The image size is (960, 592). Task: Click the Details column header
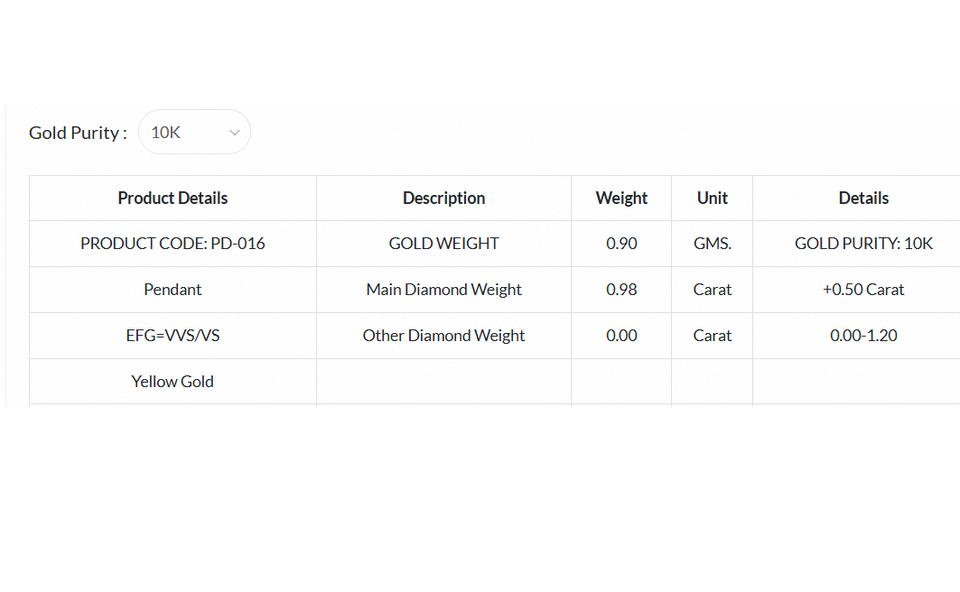pyautogui.click(x=863, y=198)
